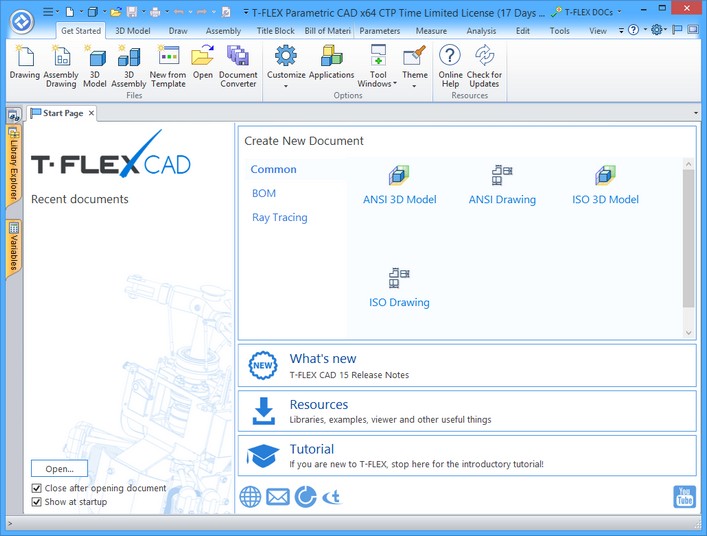Click the print quick-access icon
This screenshot has height=536, width=707.
156,12
